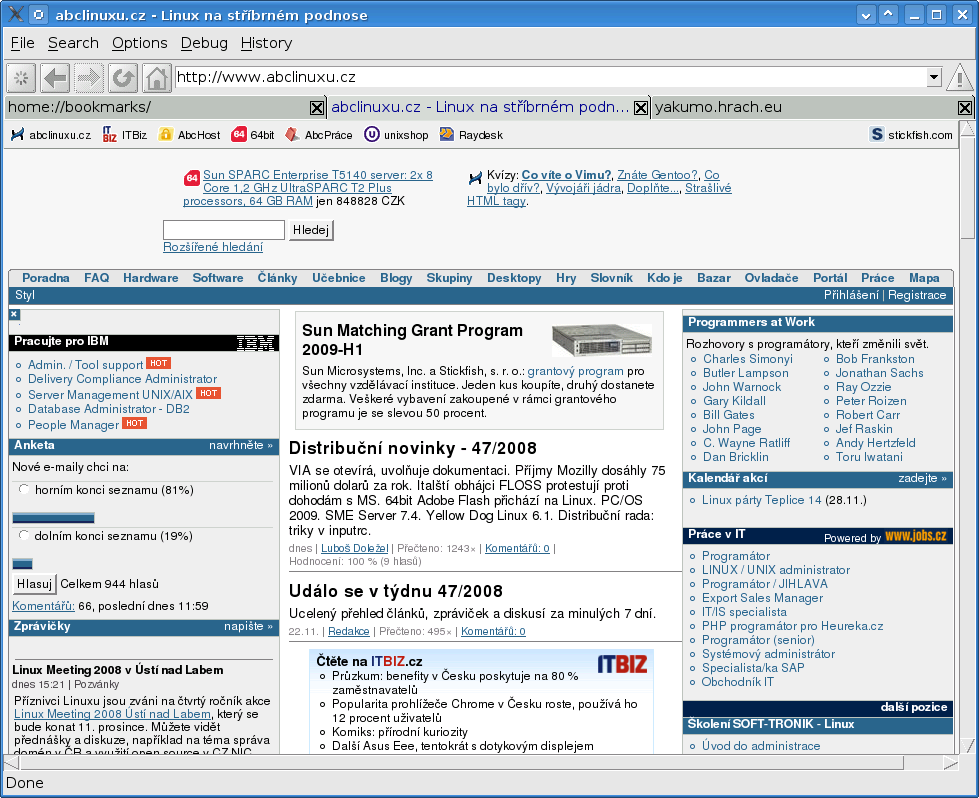The height and width of the screenshot is (798, 979).
Task: Select radio 'horním konci seznamu (81%)'
Action: pyautogui.click(x=24, y=489)
